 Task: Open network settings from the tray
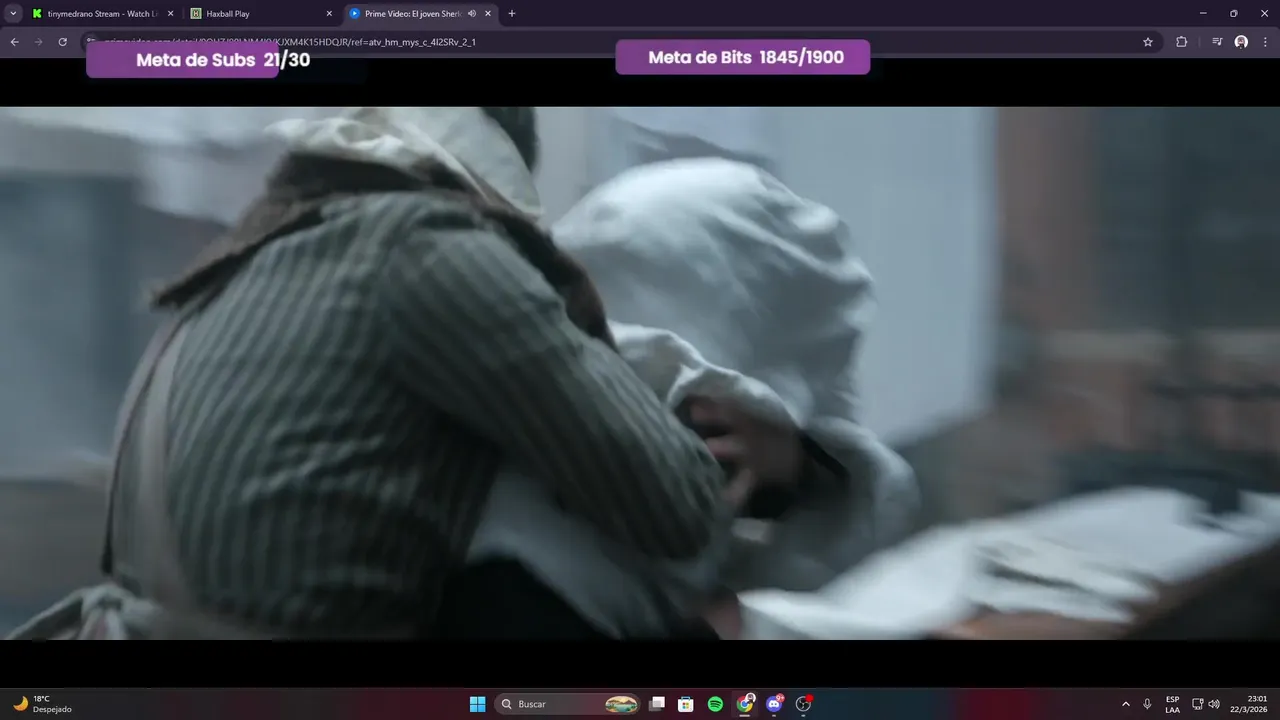(x=1197, y=704)
